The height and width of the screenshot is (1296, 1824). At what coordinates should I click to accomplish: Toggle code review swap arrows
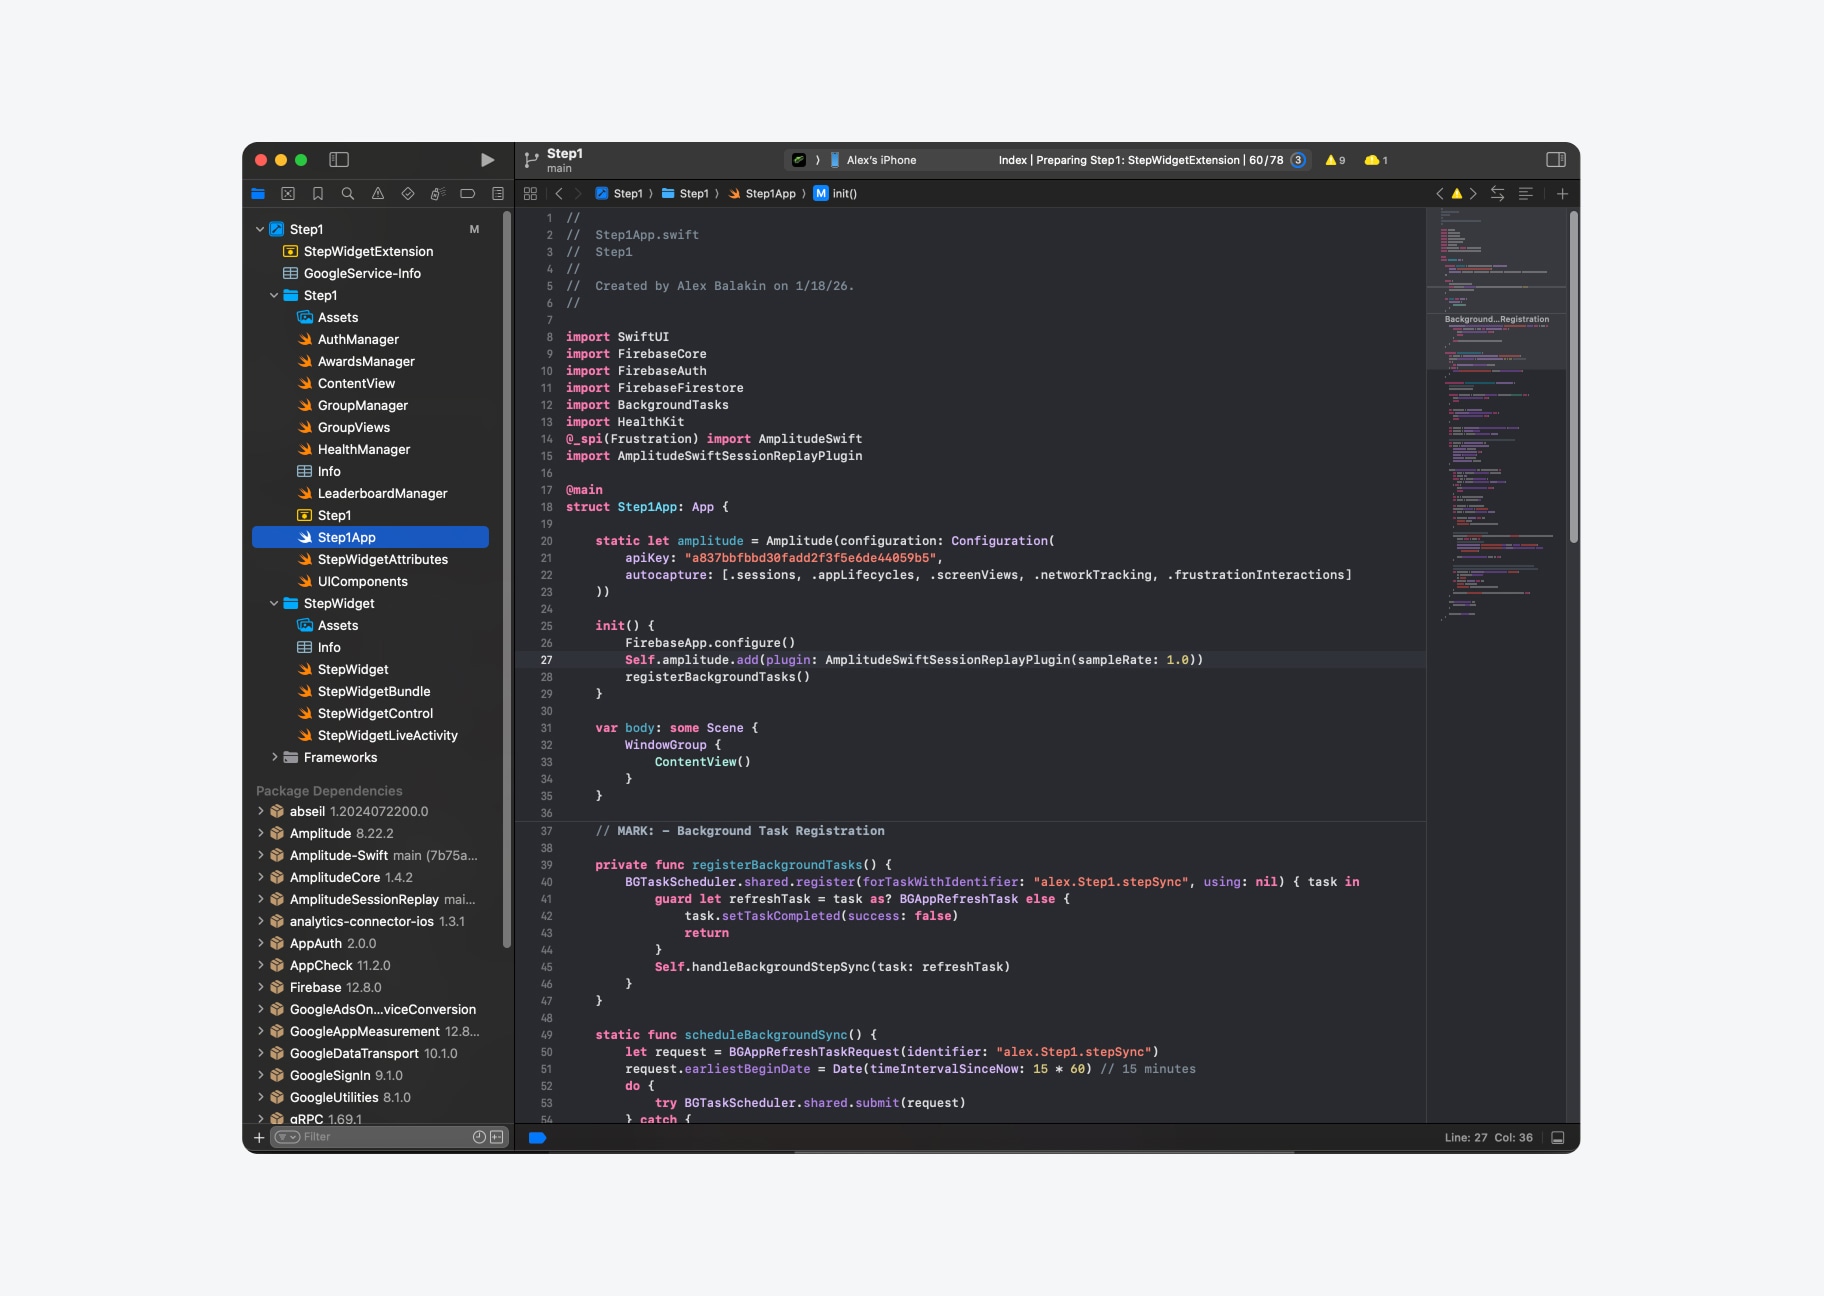(x=1497, y=194)
